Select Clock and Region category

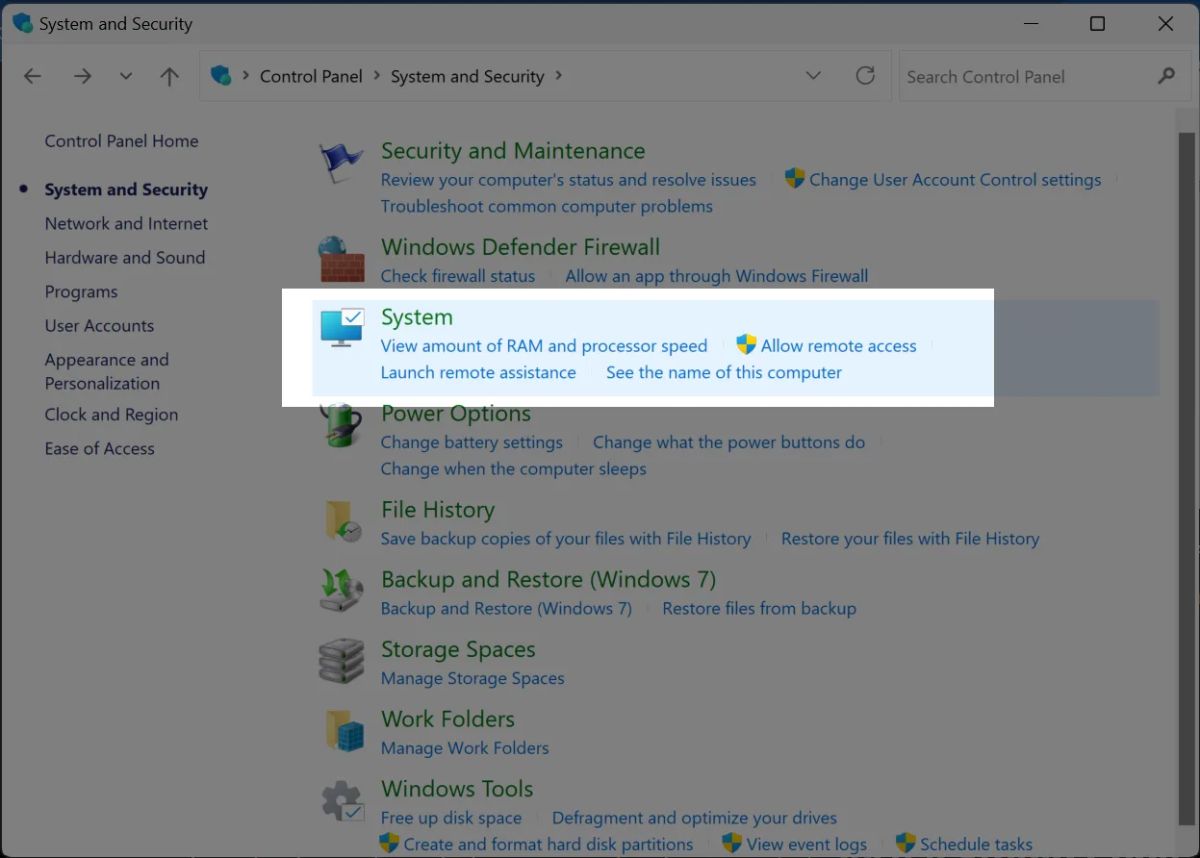tap(111, 414)
